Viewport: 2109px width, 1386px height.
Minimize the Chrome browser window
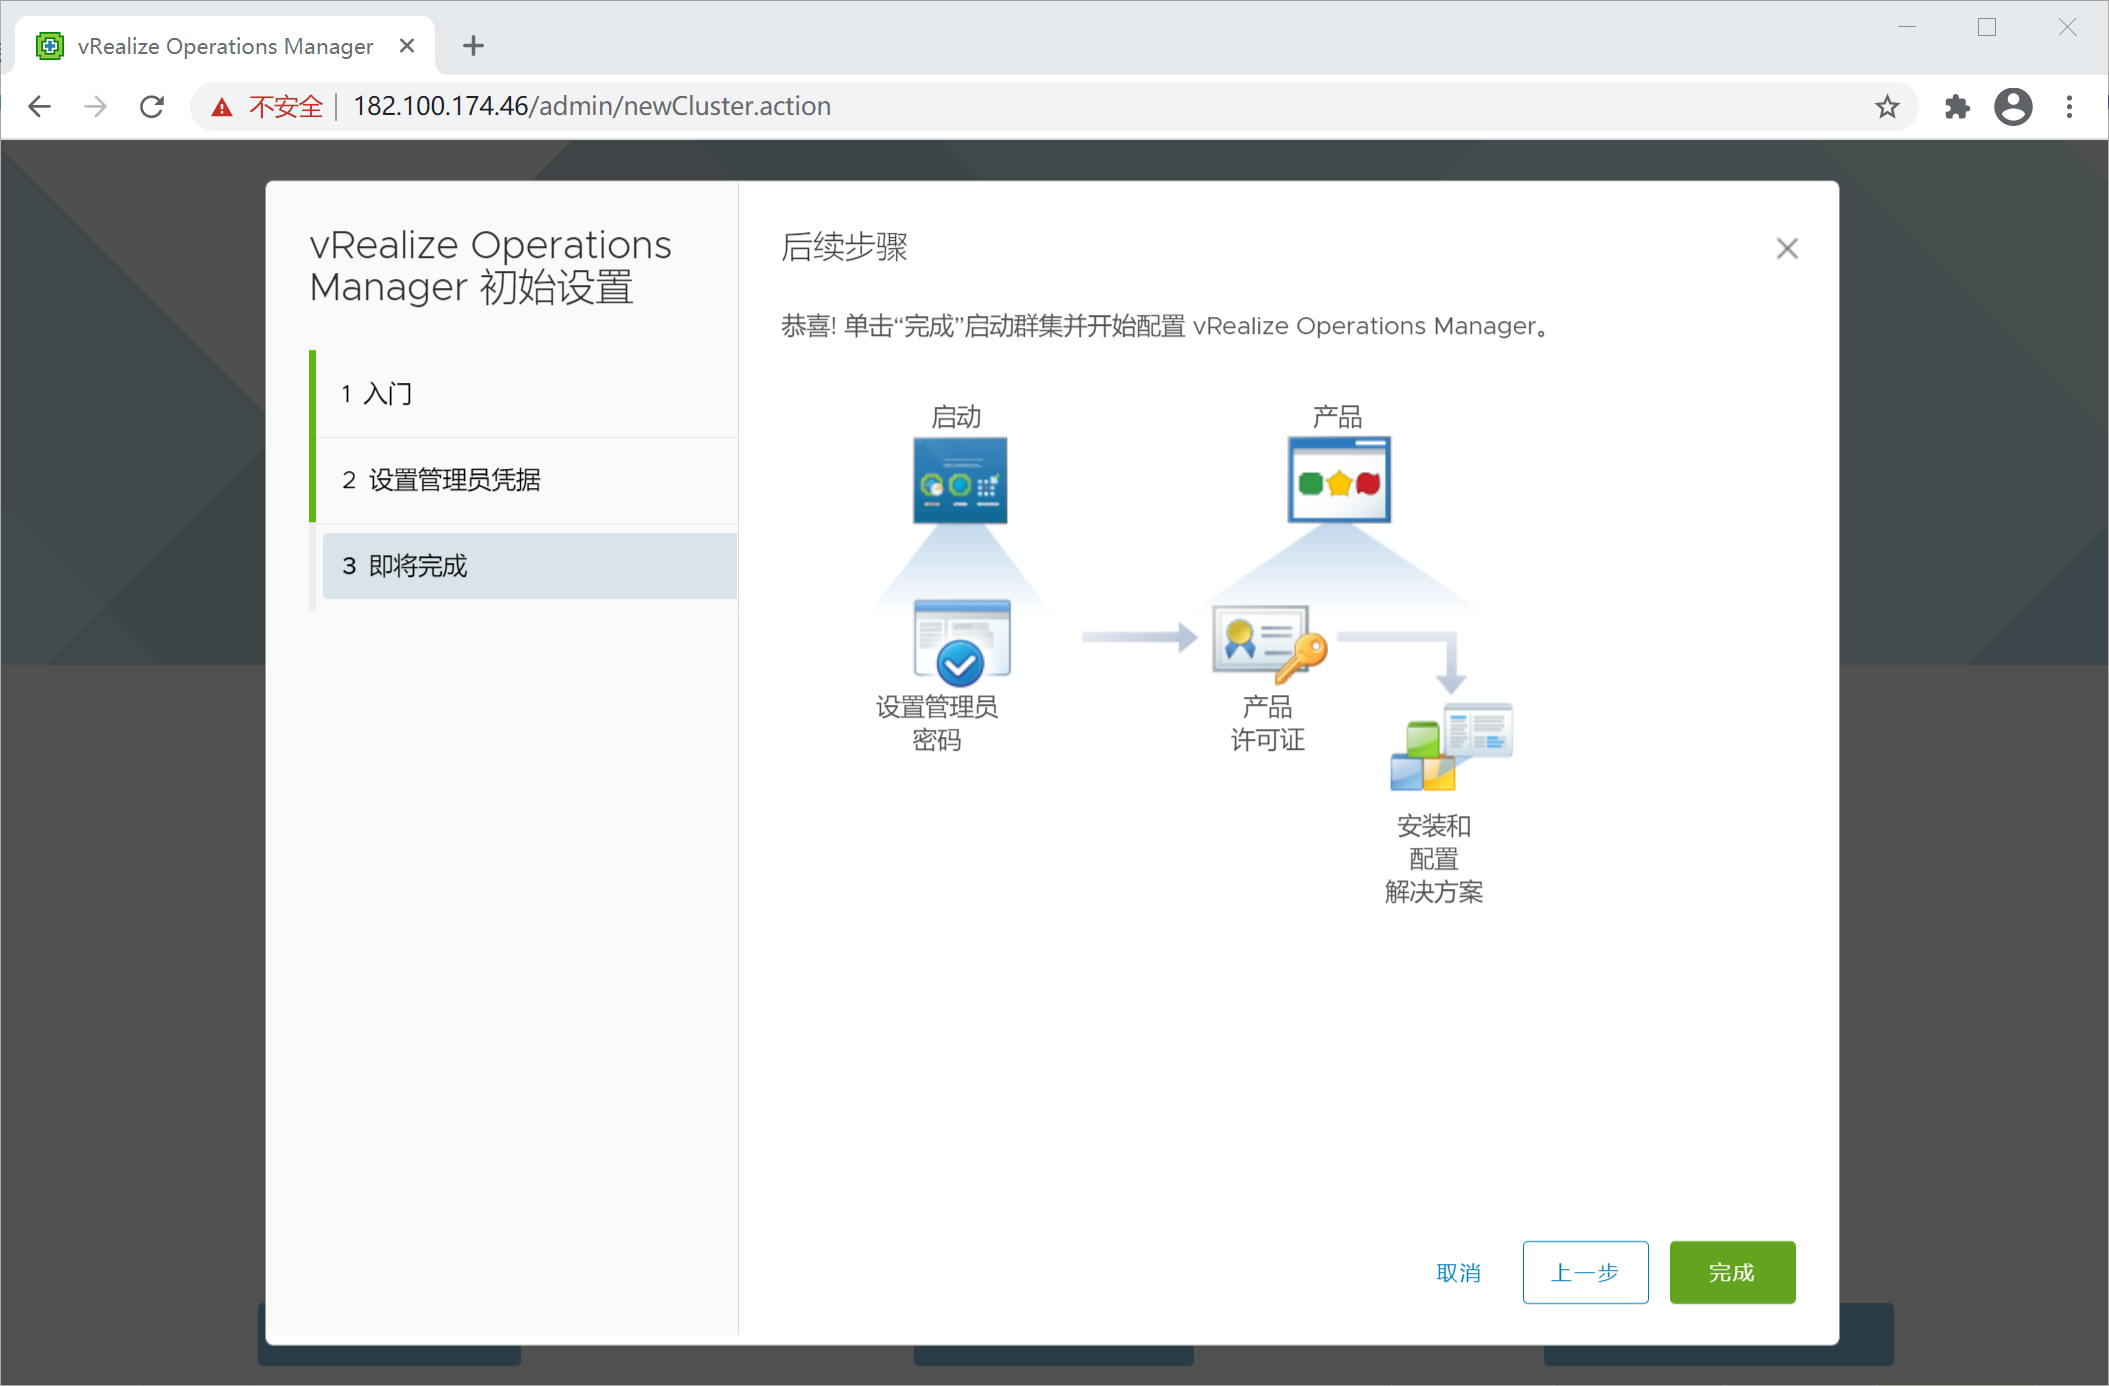[x=1906, y=28]
